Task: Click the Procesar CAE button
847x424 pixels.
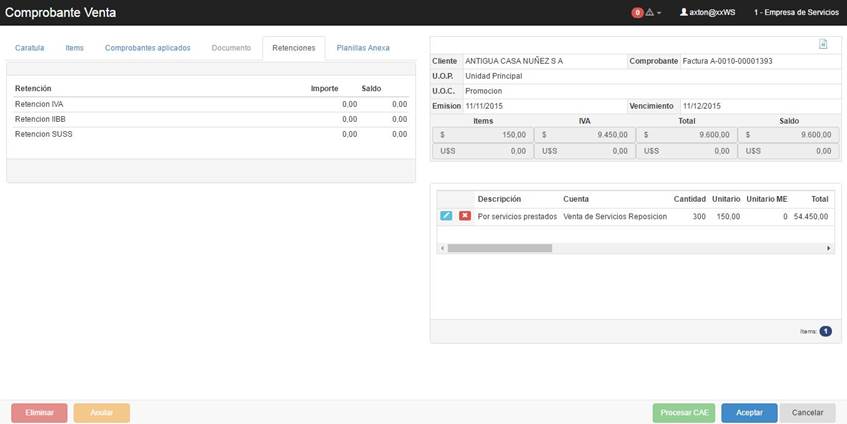Action: pos(684,413)
